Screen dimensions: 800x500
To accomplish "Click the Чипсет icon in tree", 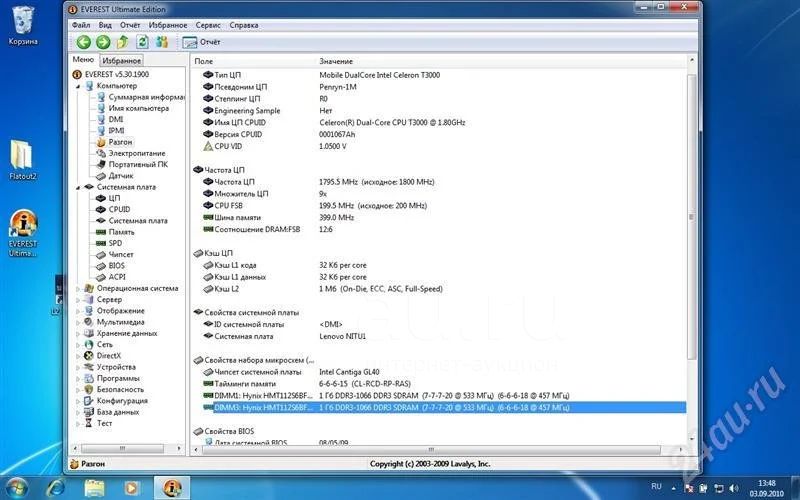I will pyautogui.click(x=101, y=255).
